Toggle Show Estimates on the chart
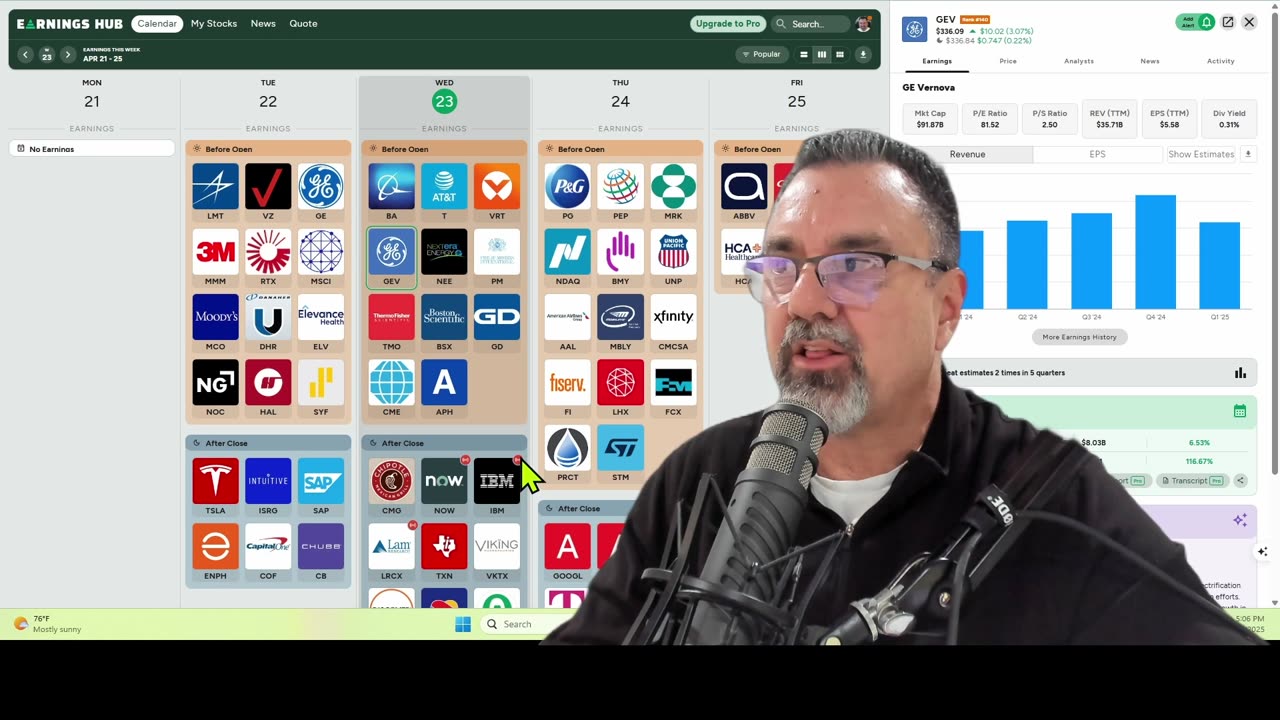1280x720 pixels. tap(1201, 154)
